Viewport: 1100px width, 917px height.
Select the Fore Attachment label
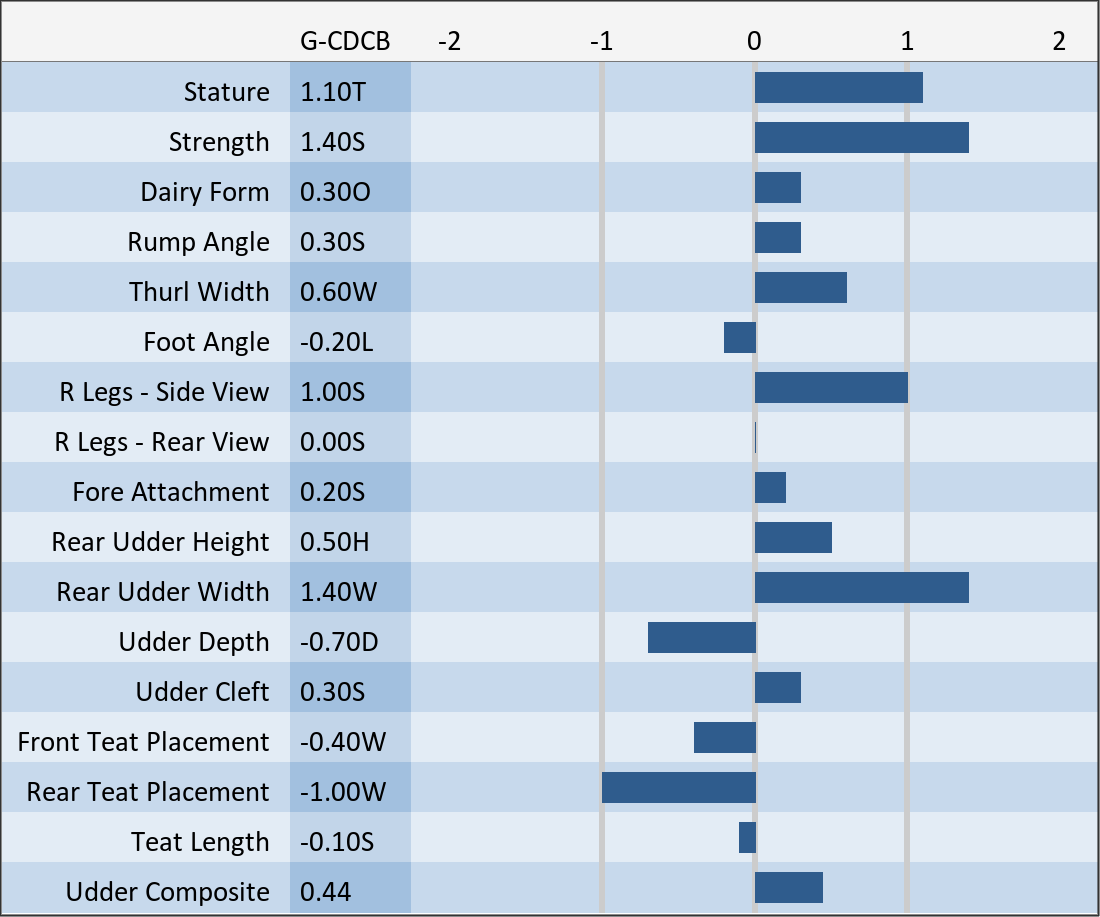(170, 492)
